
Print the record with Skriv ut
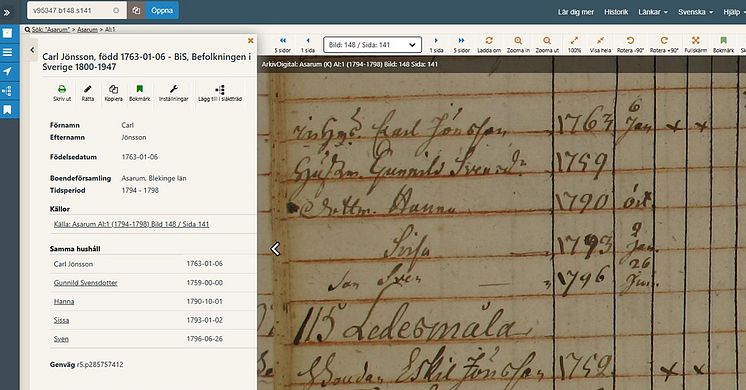pos(62,93)
